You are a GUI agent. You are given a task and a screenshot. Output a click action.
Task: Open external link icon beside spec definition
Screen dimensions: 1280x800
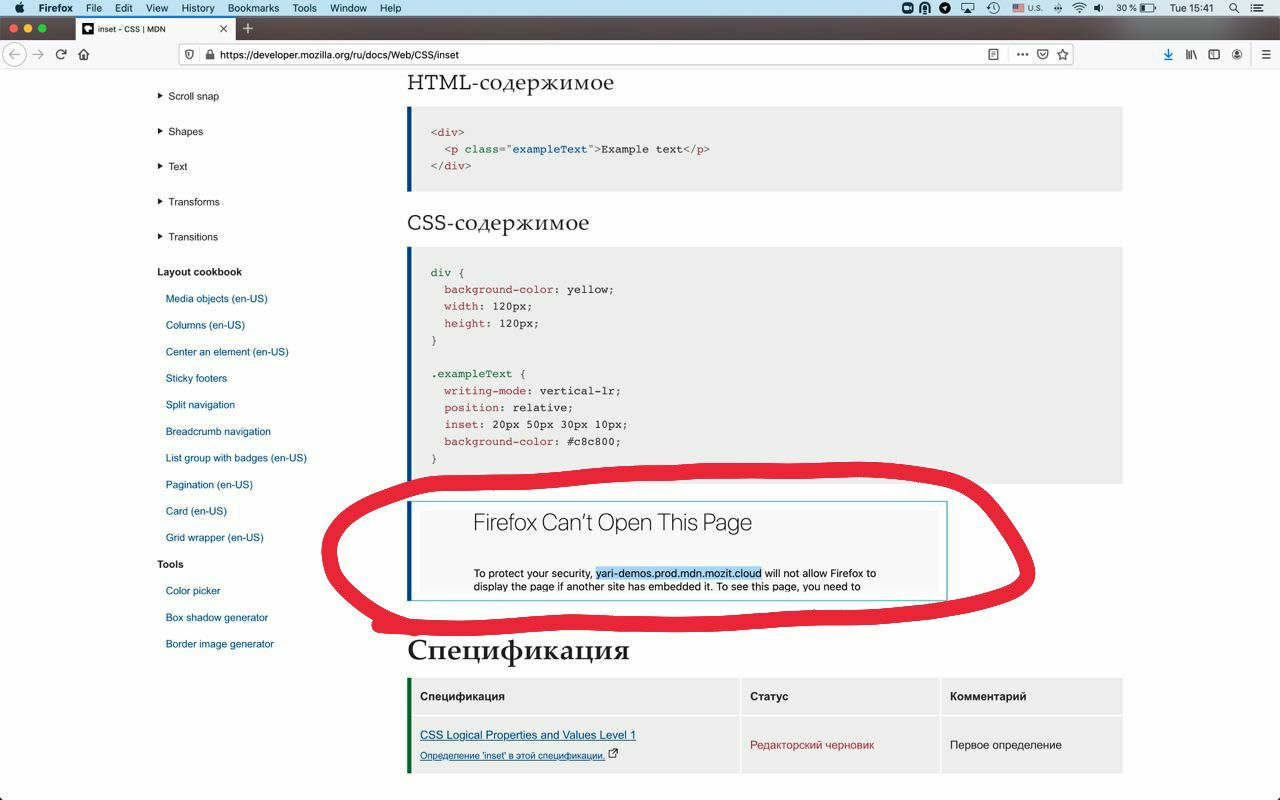pyautogui.click(x=613, y=754)
